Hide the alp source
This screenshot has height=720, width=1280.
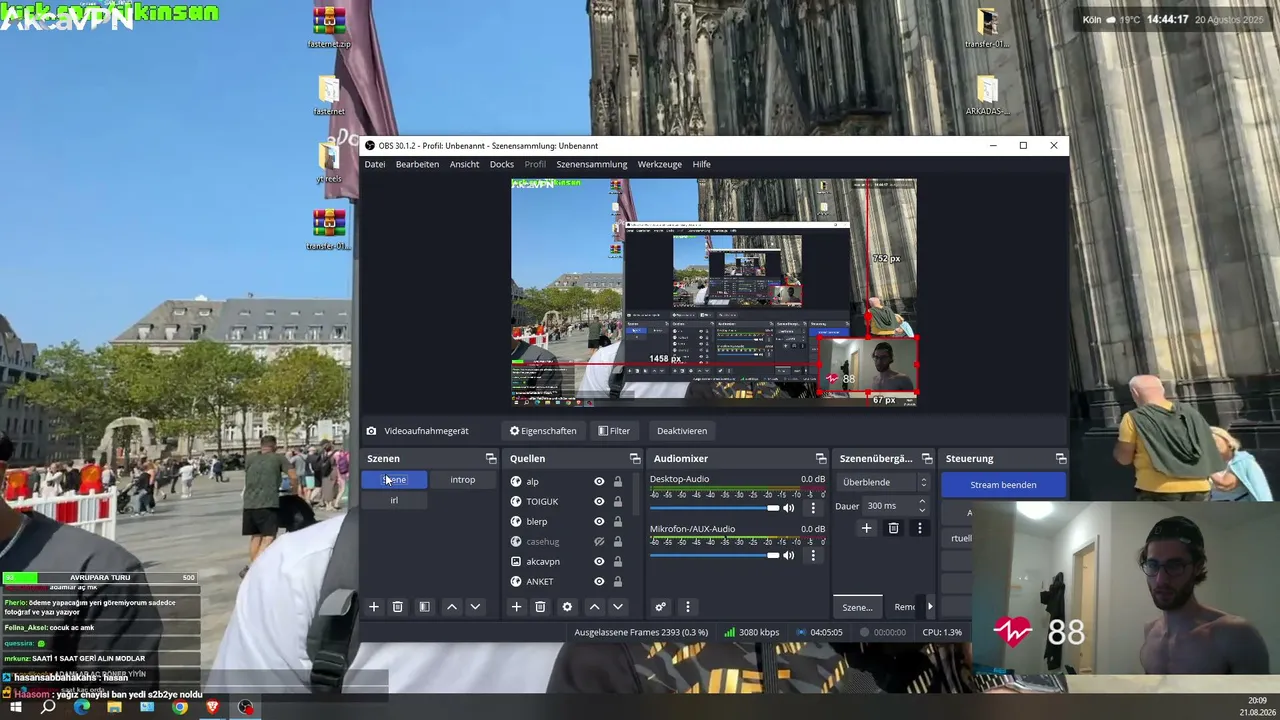coord(599,481)
